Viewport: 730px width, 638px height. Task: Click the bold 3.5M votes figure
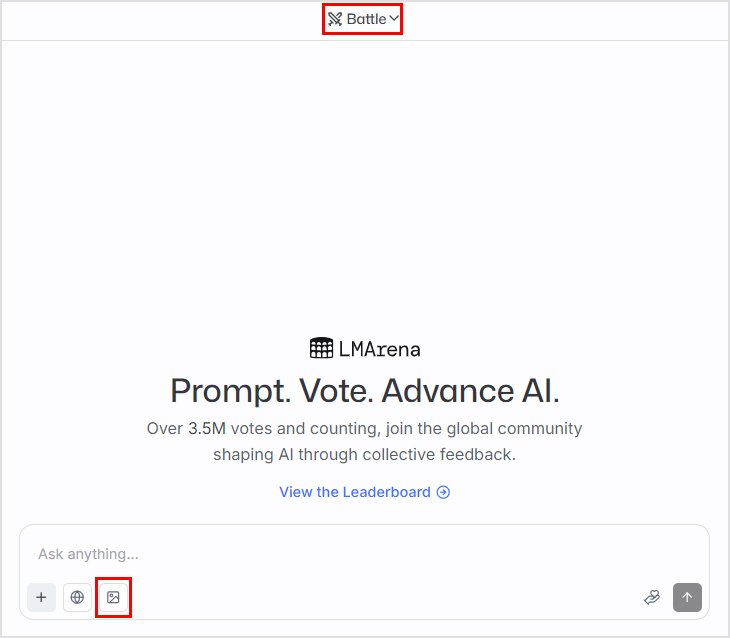[206, 428]
